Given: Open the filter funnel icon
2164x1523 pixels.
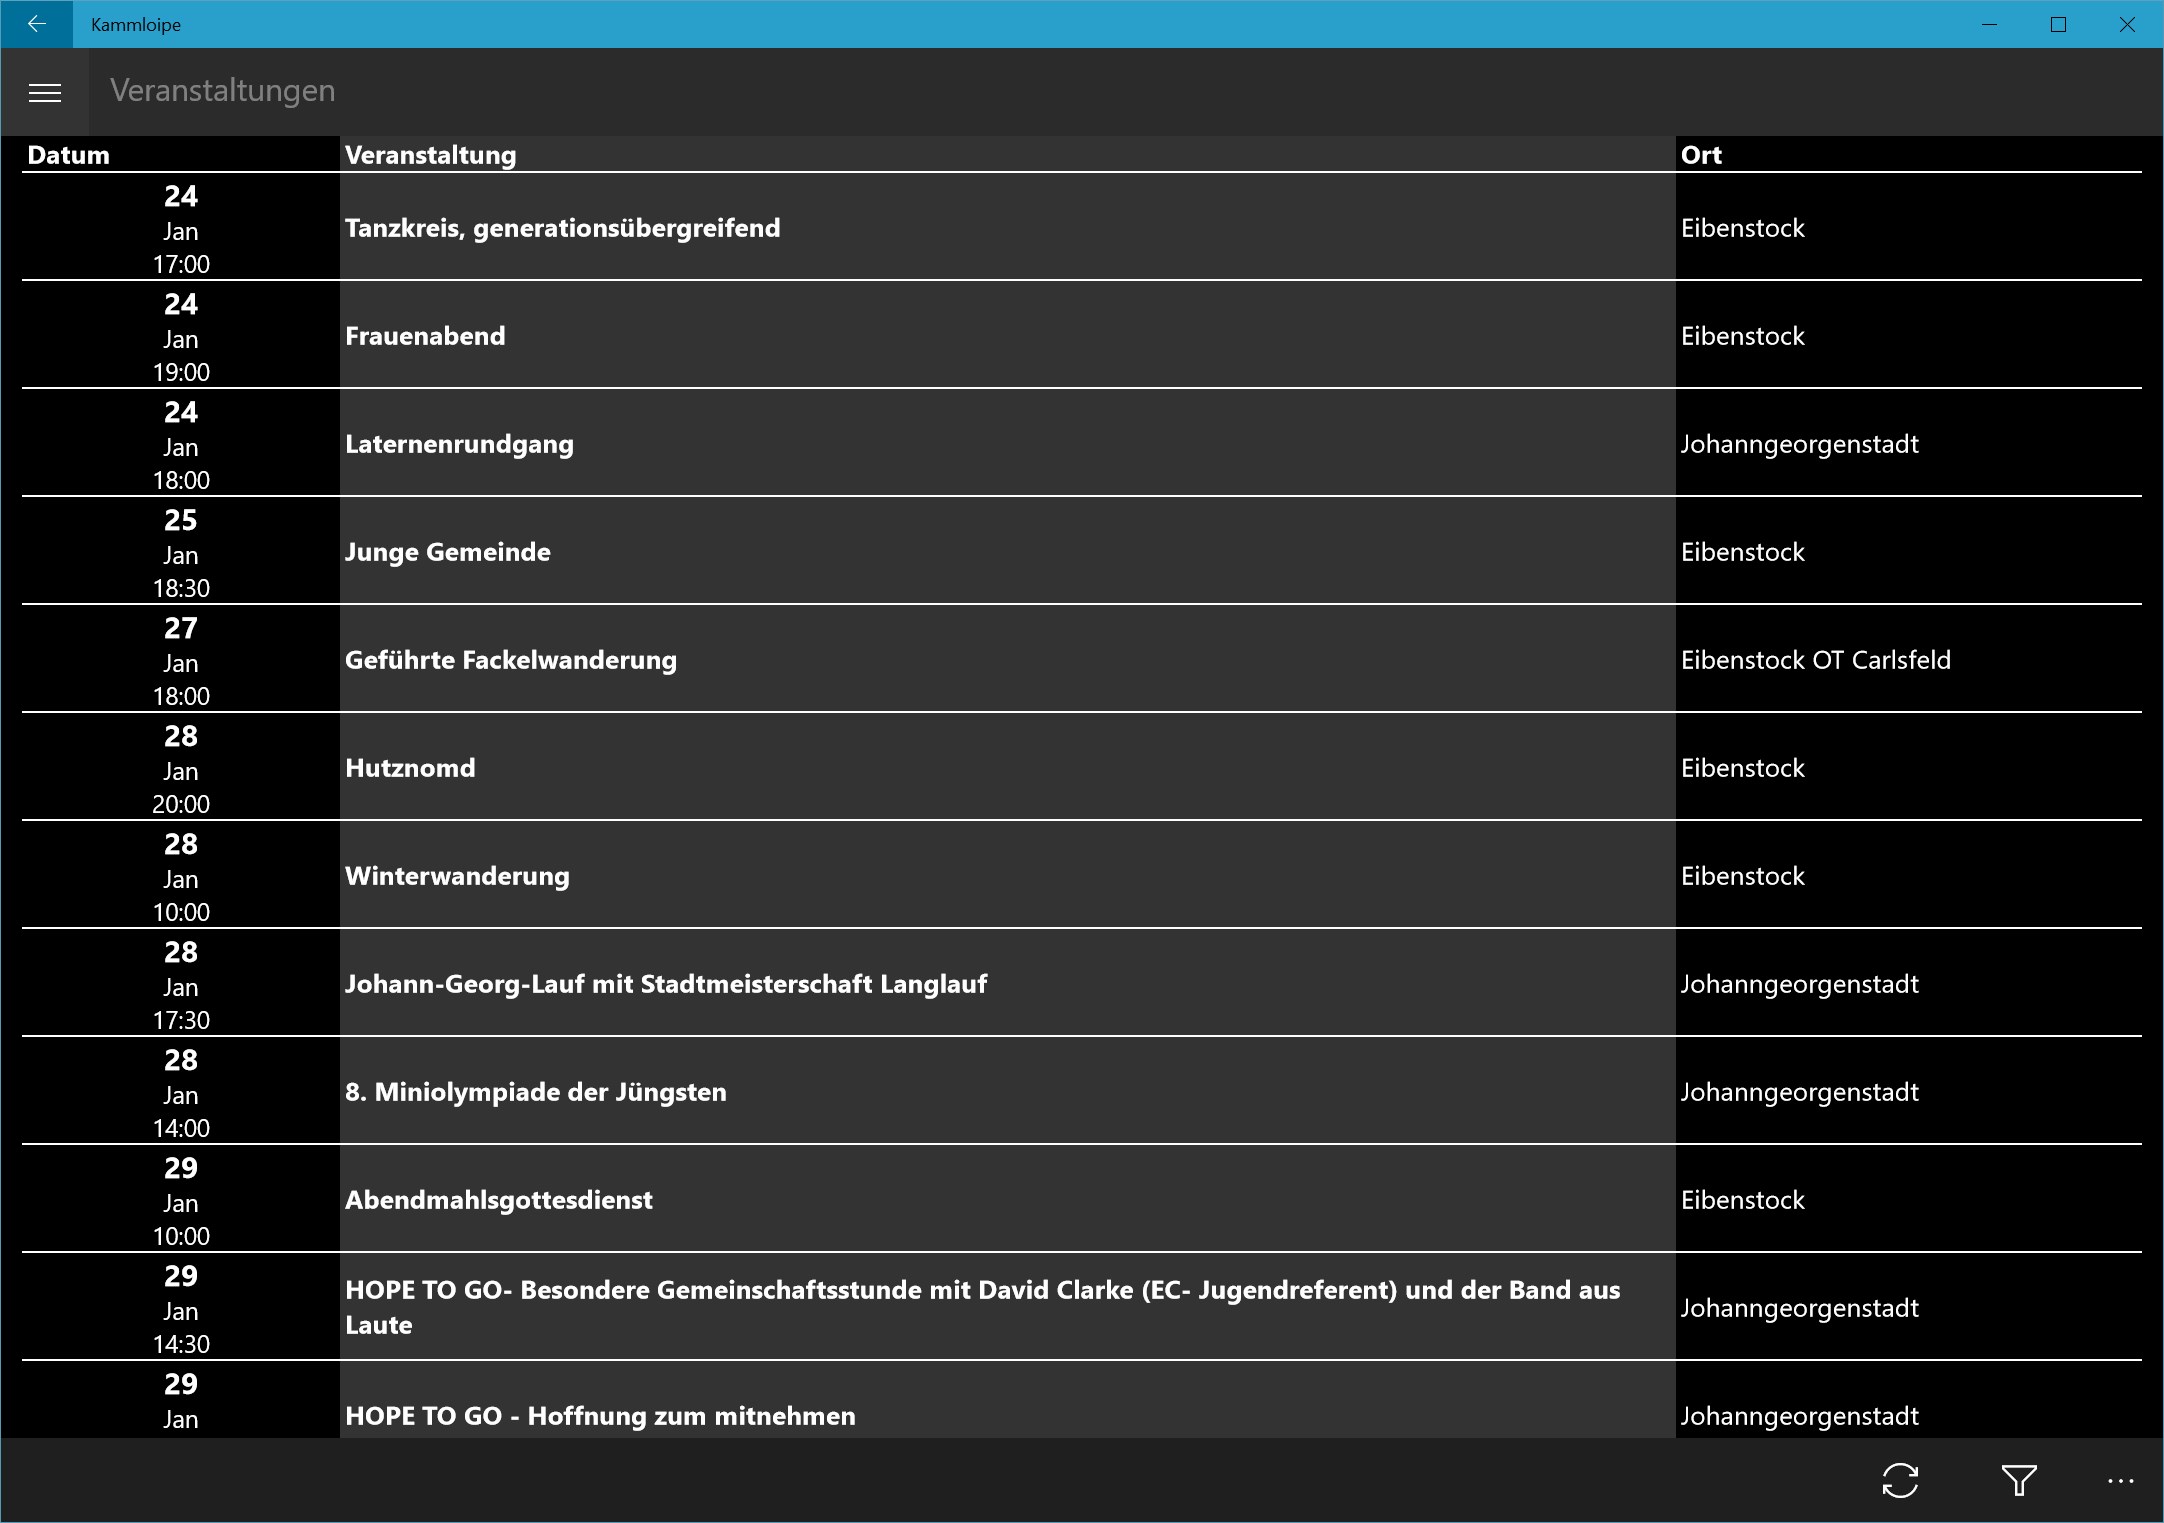Looking at the screenshot, I should [2018, 1480].
